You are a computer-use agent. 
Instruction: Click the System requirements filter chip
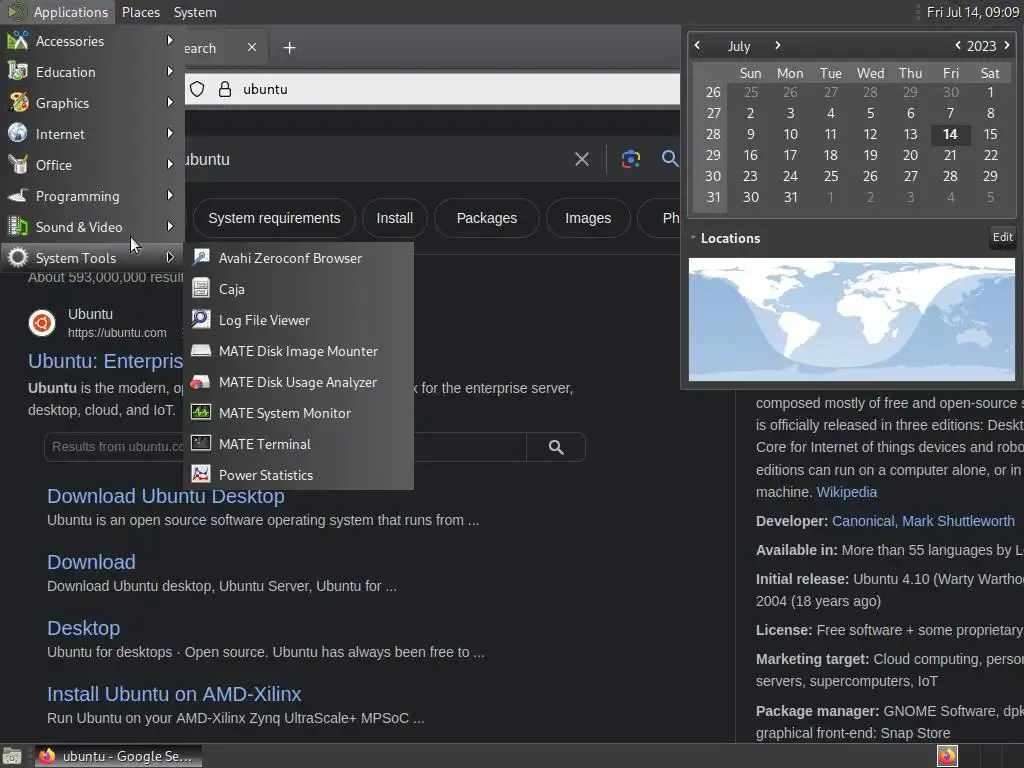pos(274,218)
